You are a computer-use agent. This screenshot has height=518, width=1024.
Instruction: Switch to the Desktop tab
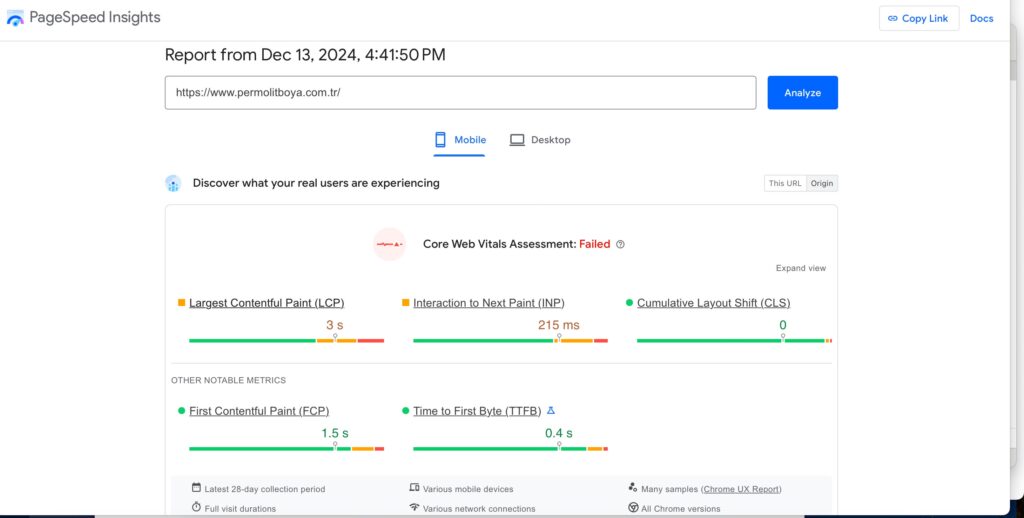coord(540,140)
